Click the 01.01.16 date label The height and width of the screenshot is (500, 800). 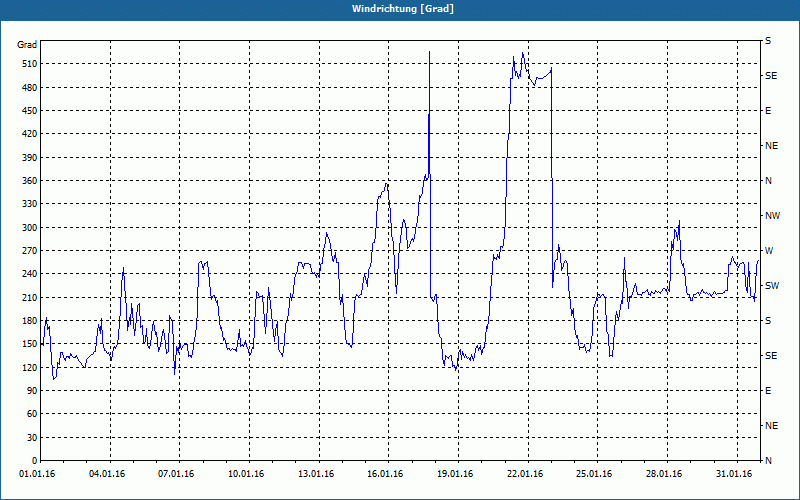(x=37, y=474)
